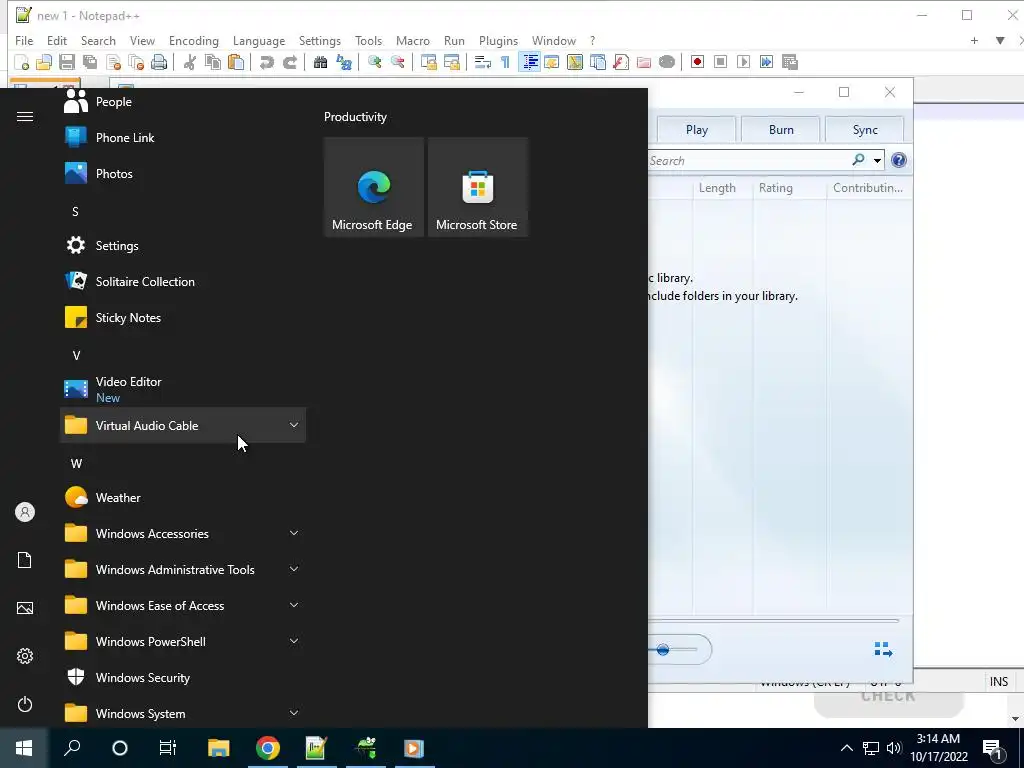
Task: Click the Open file icon in Notepad++
Action: [x=44, y=62]
